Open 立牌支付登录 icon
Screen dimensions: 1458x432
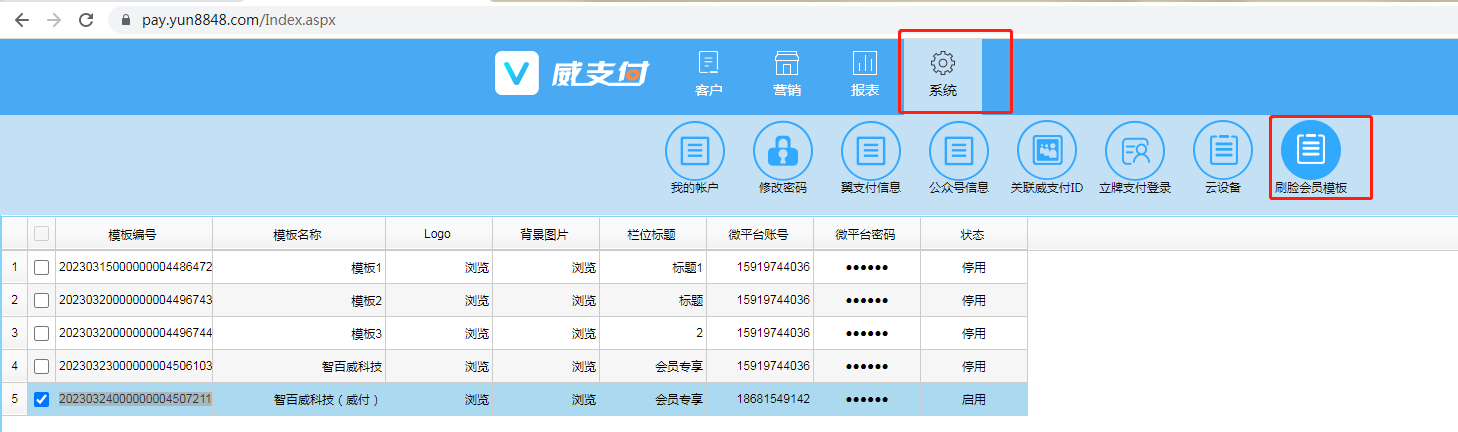[1134, 151]
